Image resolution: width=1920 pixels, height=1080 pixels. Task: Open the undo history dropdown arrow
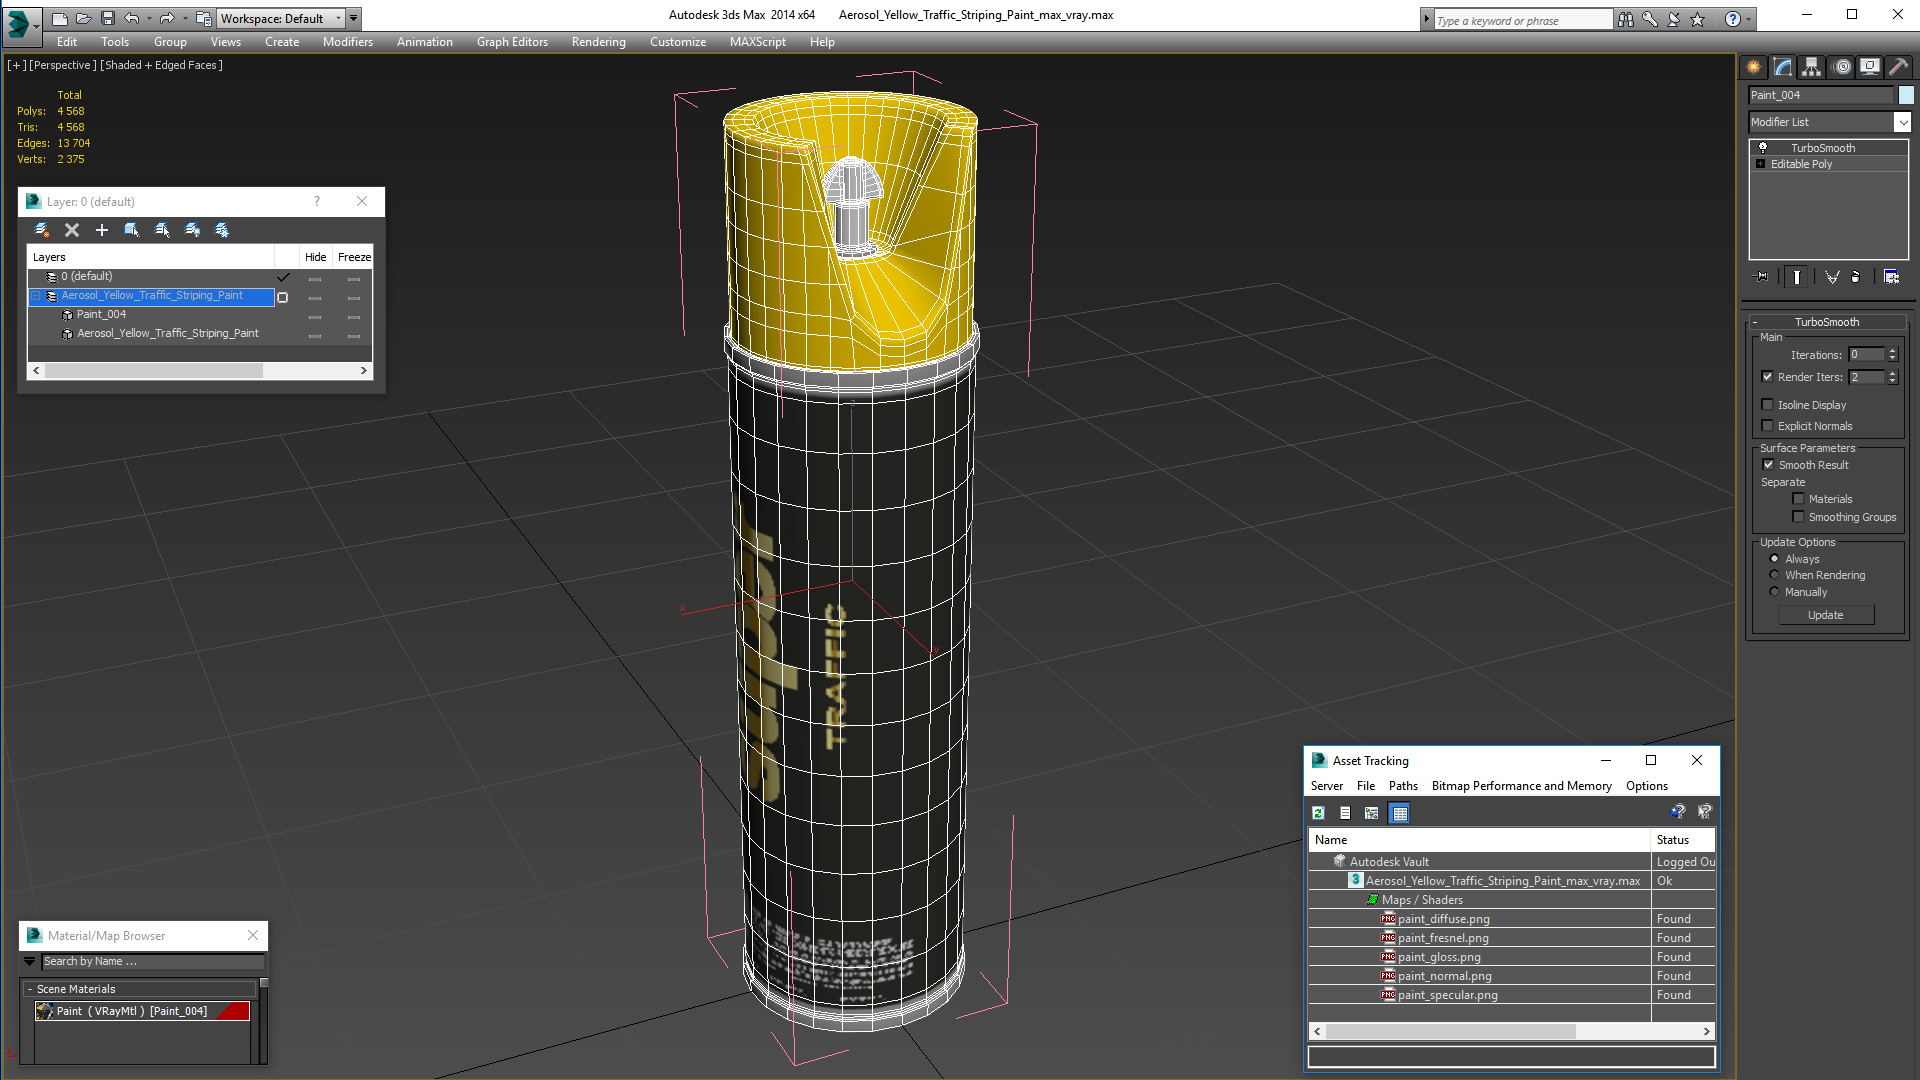149,18
